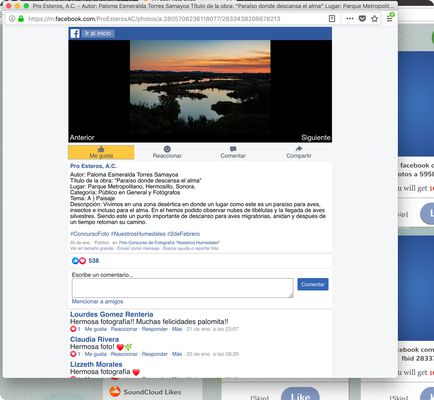Screen dimensions: 434x400
Task: Click the Me gusta thumbs-up button
Action: 101,152
